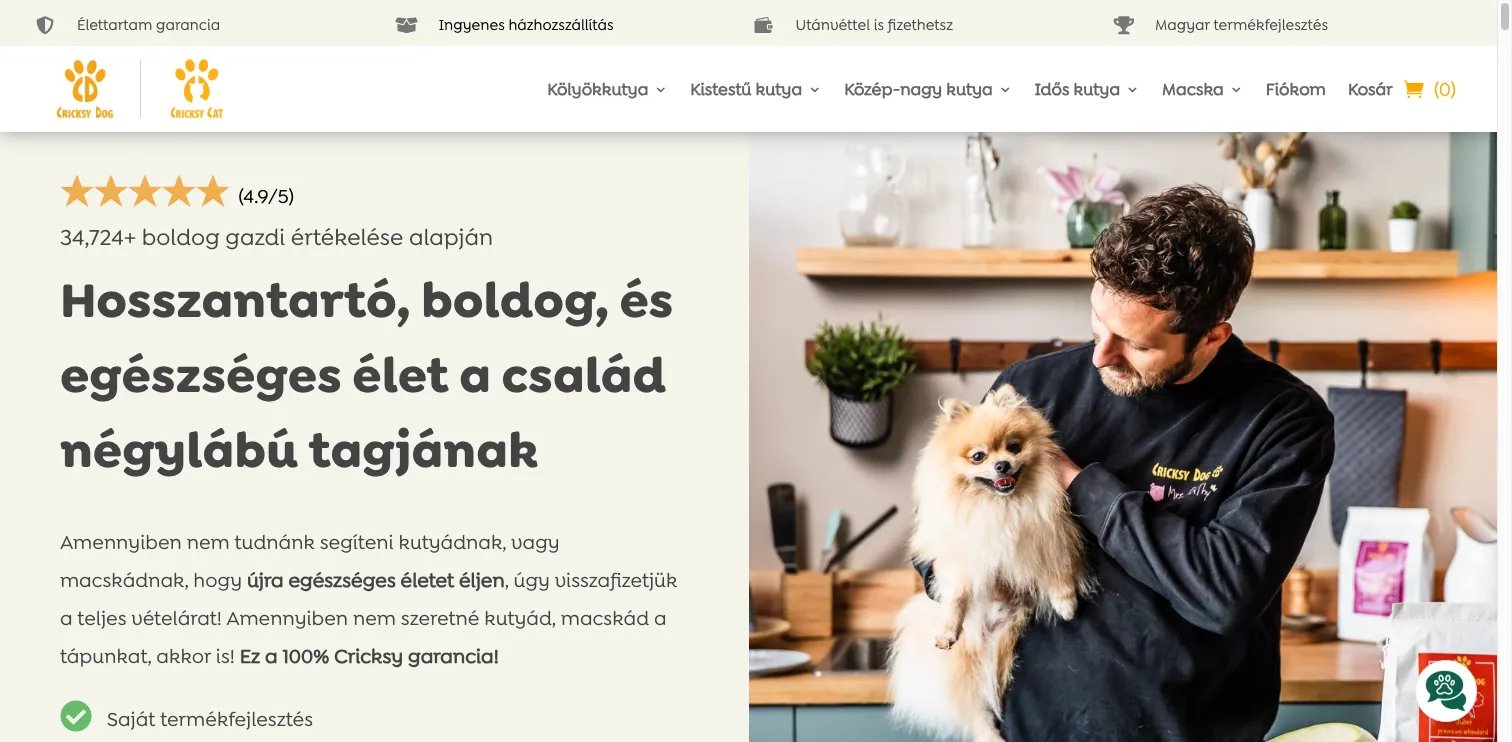
Task: Click the green checkmark by Saját termékfejlesztés
Action: tap(76, 717)
